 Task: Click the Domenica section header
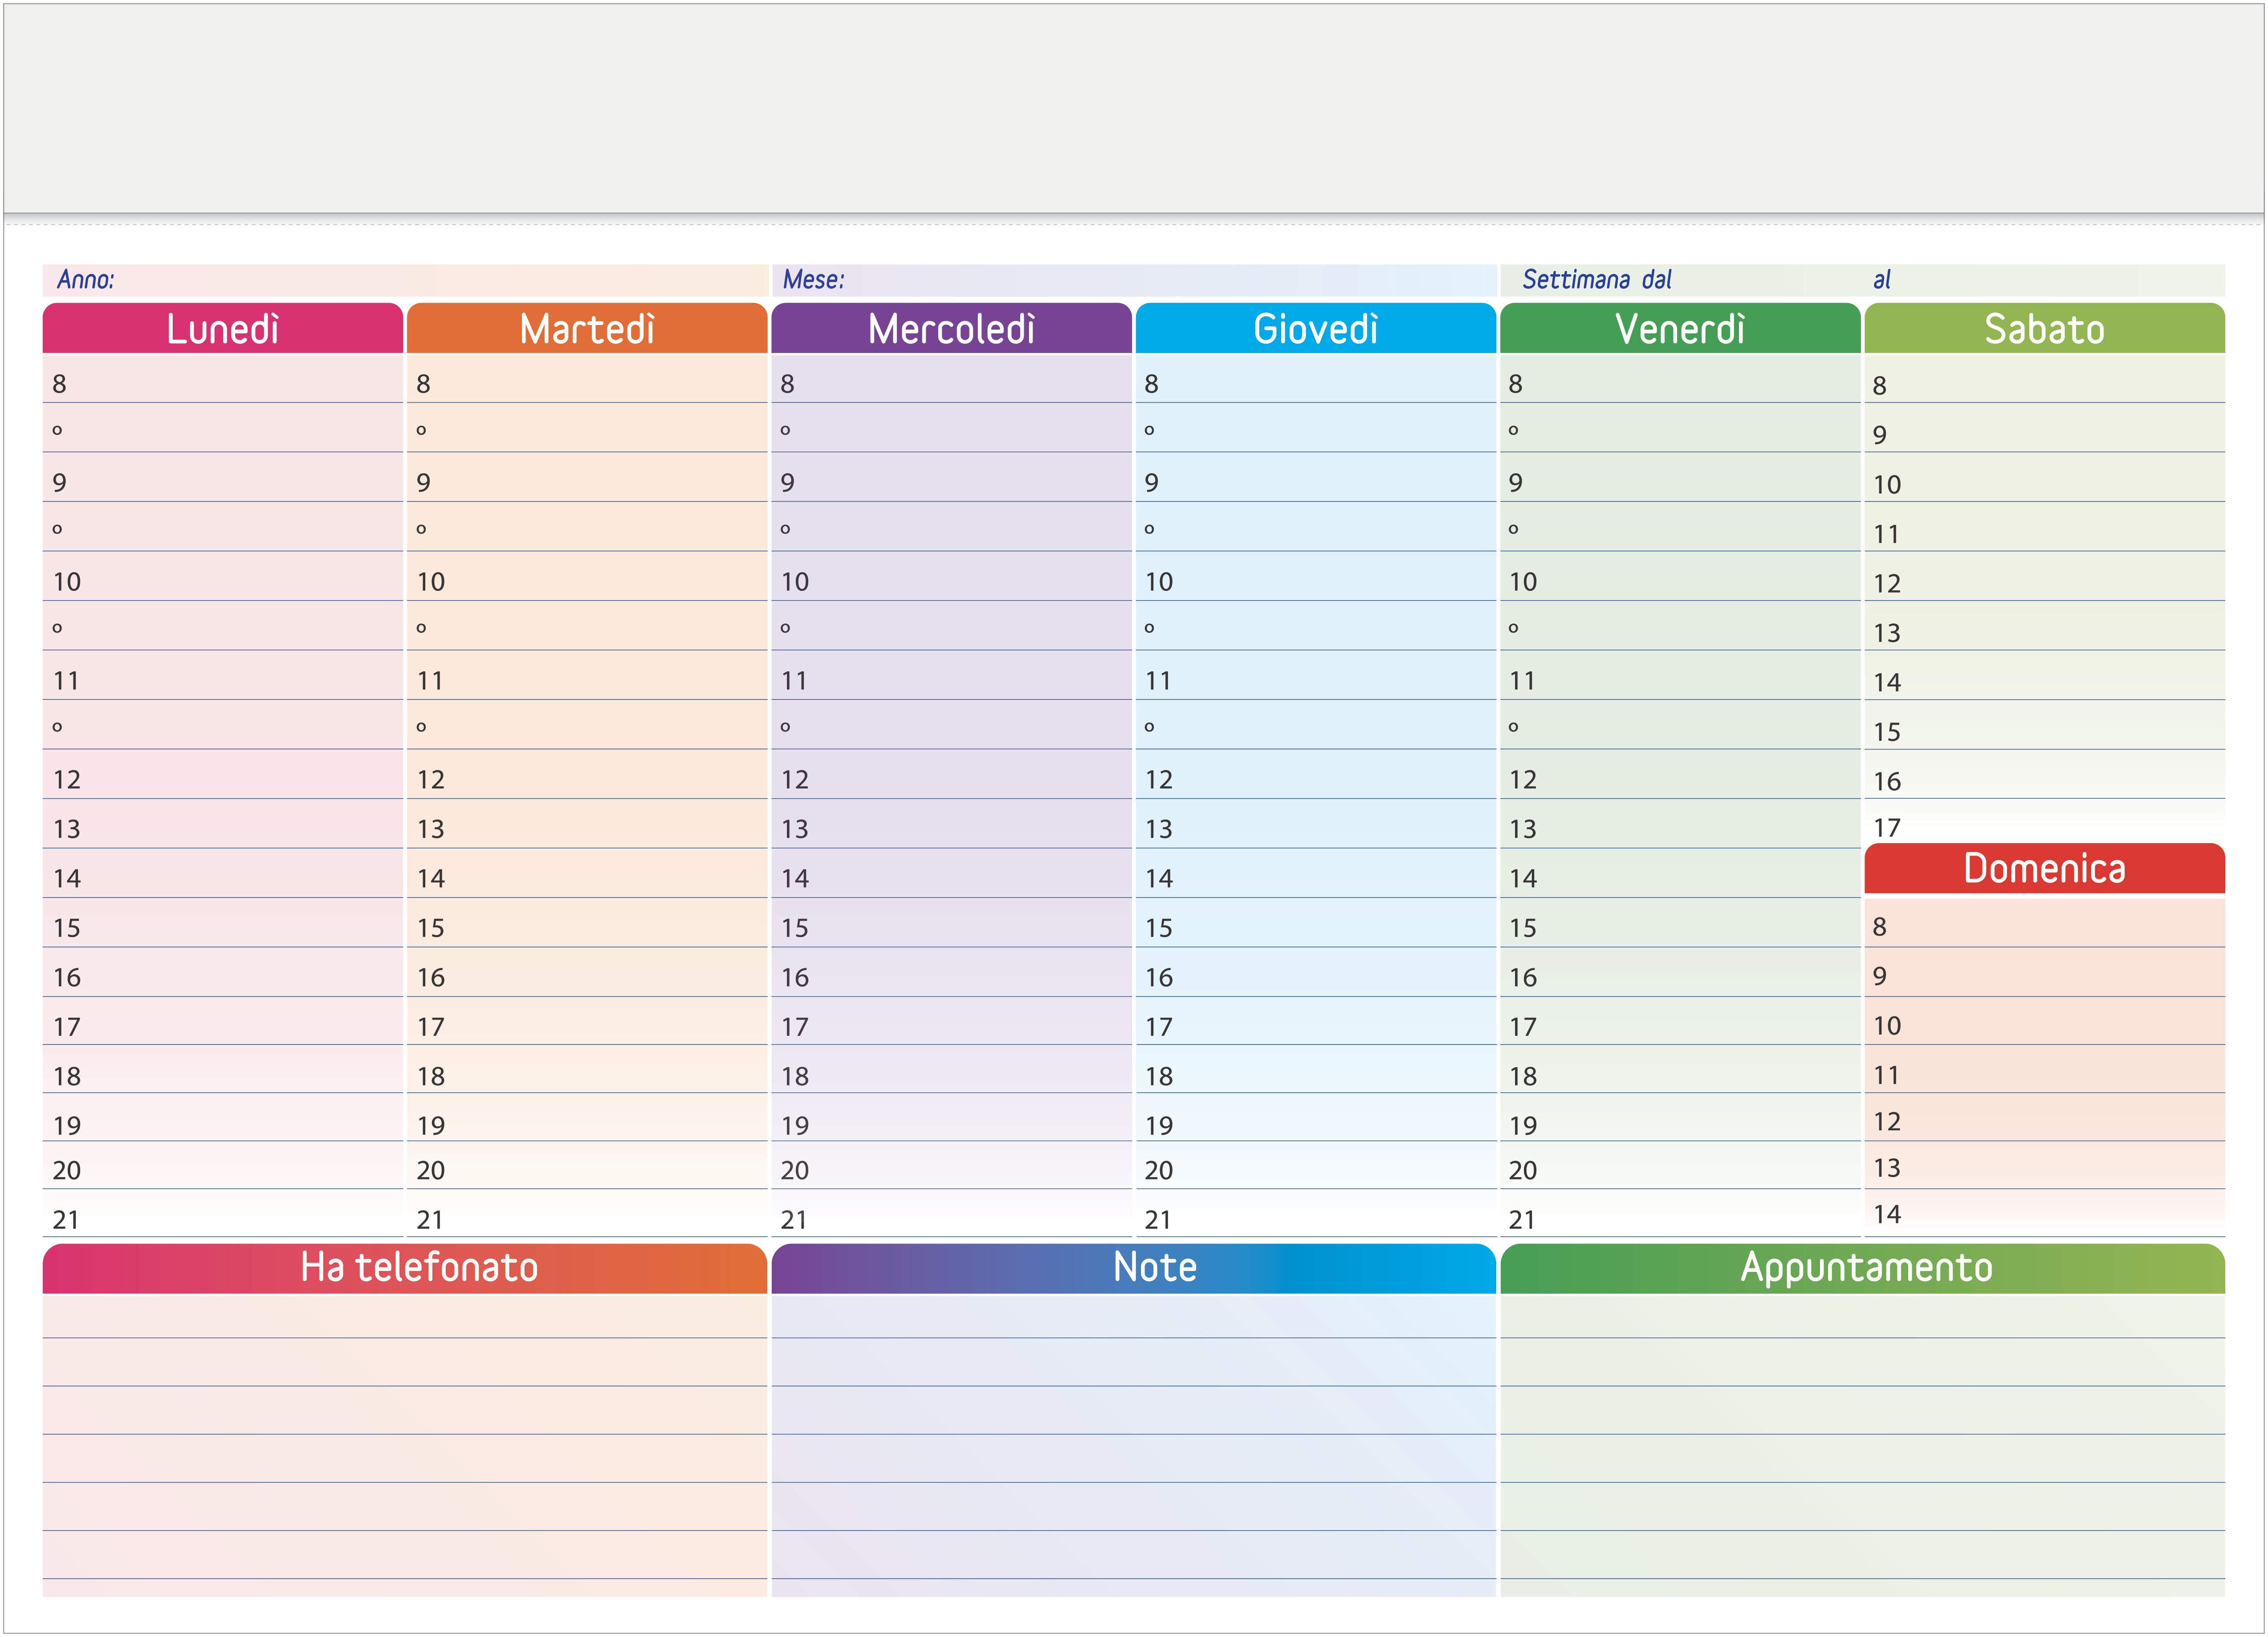click(x=2045, y=868)
